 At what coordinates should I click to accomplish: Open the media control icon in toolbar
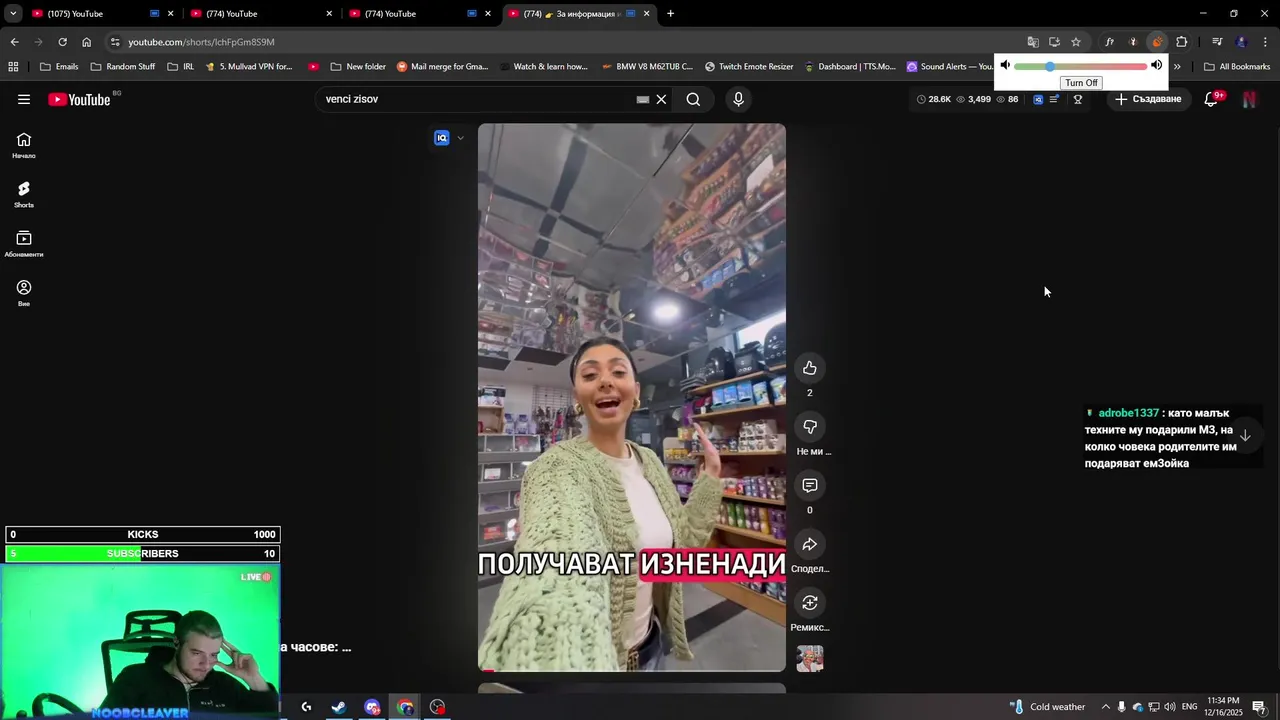coord(1217,42)
